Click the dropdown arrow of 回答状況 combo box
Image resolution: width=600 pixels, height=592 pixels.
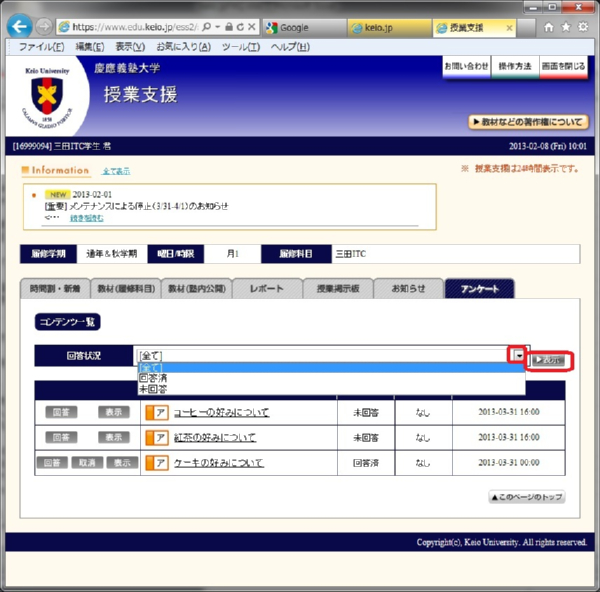[517, 355]
